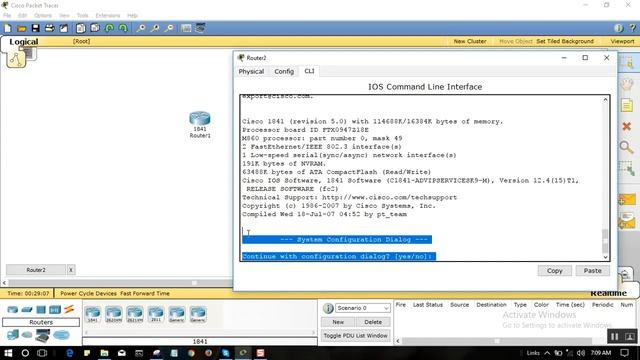Select the Resize Shape tool

pos(627,169)
